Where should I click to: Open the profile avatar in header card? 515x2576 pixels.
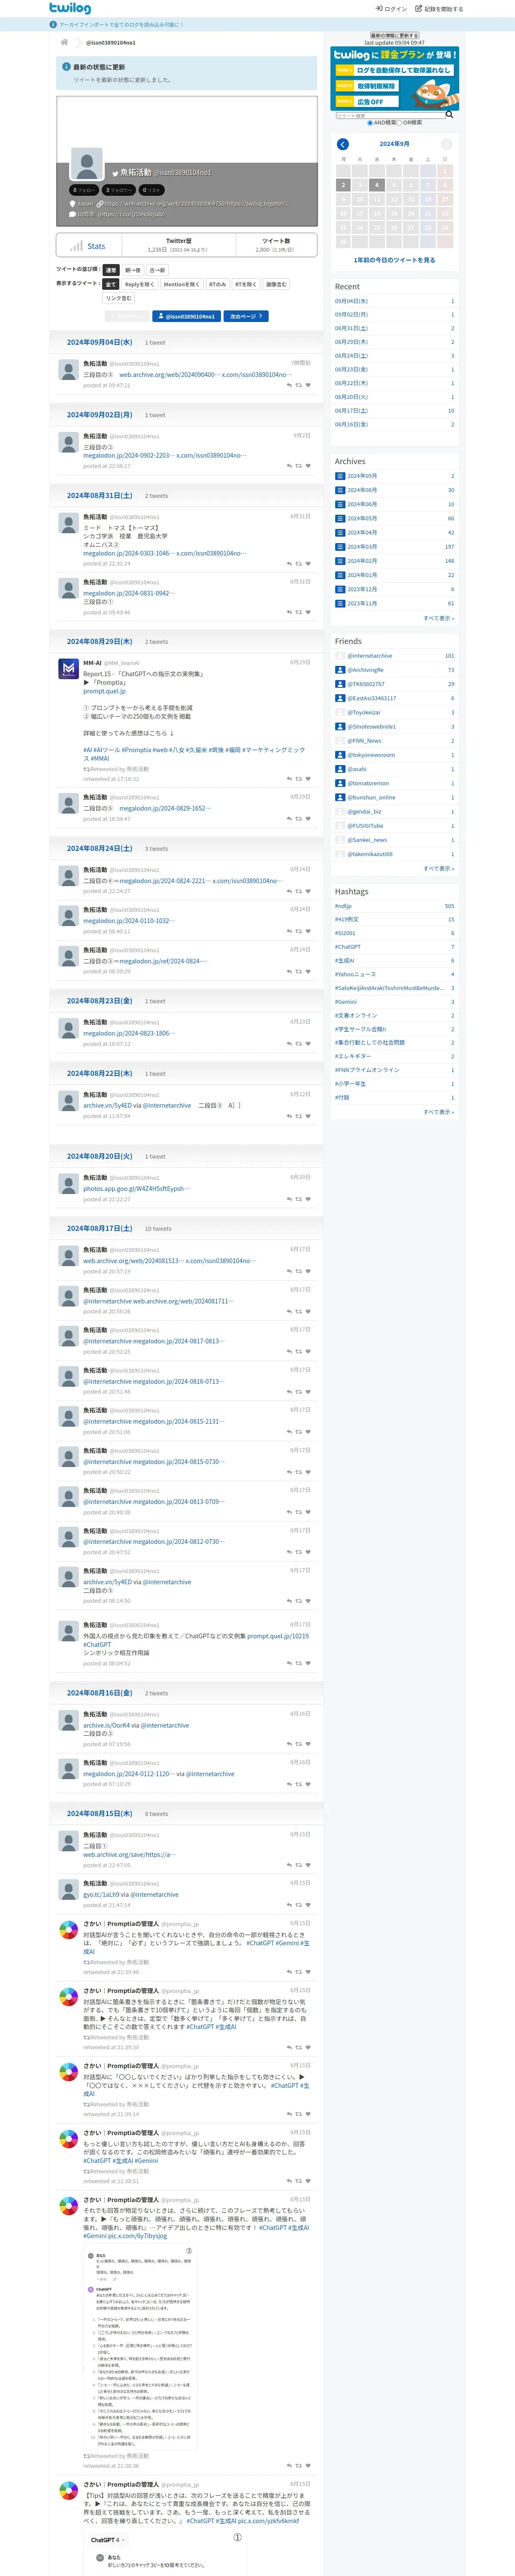[87, 164]
